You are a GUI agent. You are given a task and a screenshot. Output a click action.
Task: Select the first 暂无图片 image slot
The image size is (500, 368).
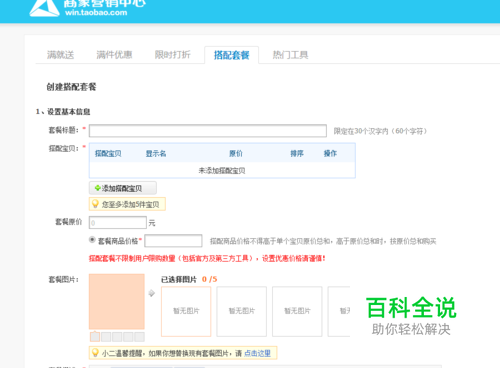(186, 311)
